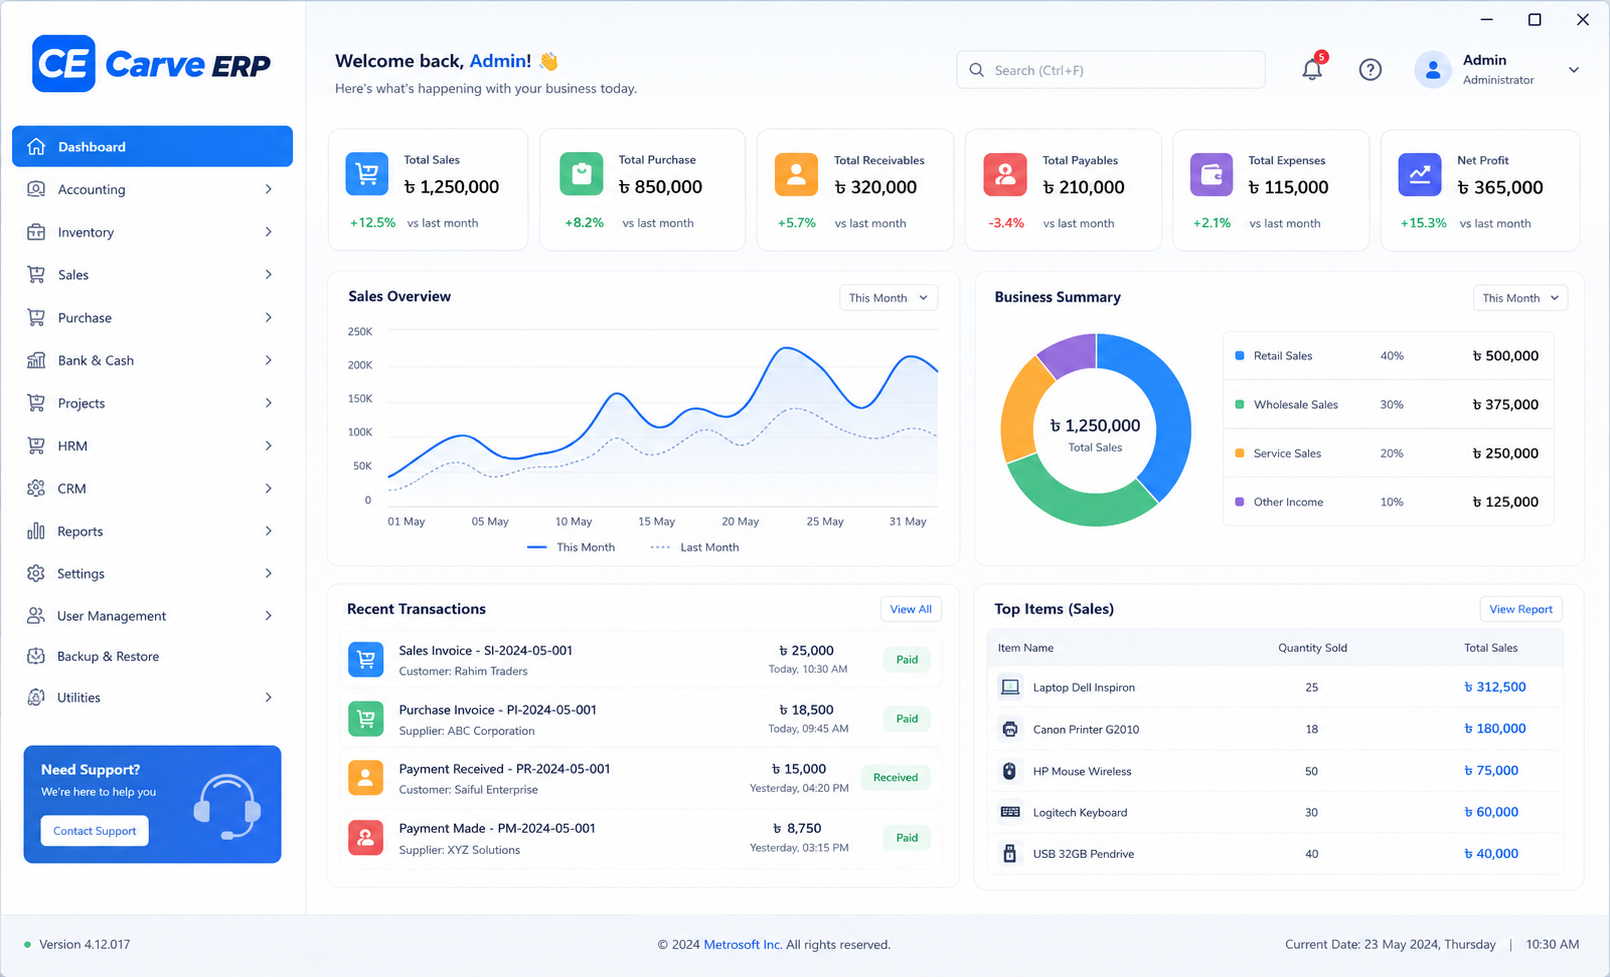Click the Total Receivables person icon
Viewport: 1610px width, 977px height.
point(796,174)
